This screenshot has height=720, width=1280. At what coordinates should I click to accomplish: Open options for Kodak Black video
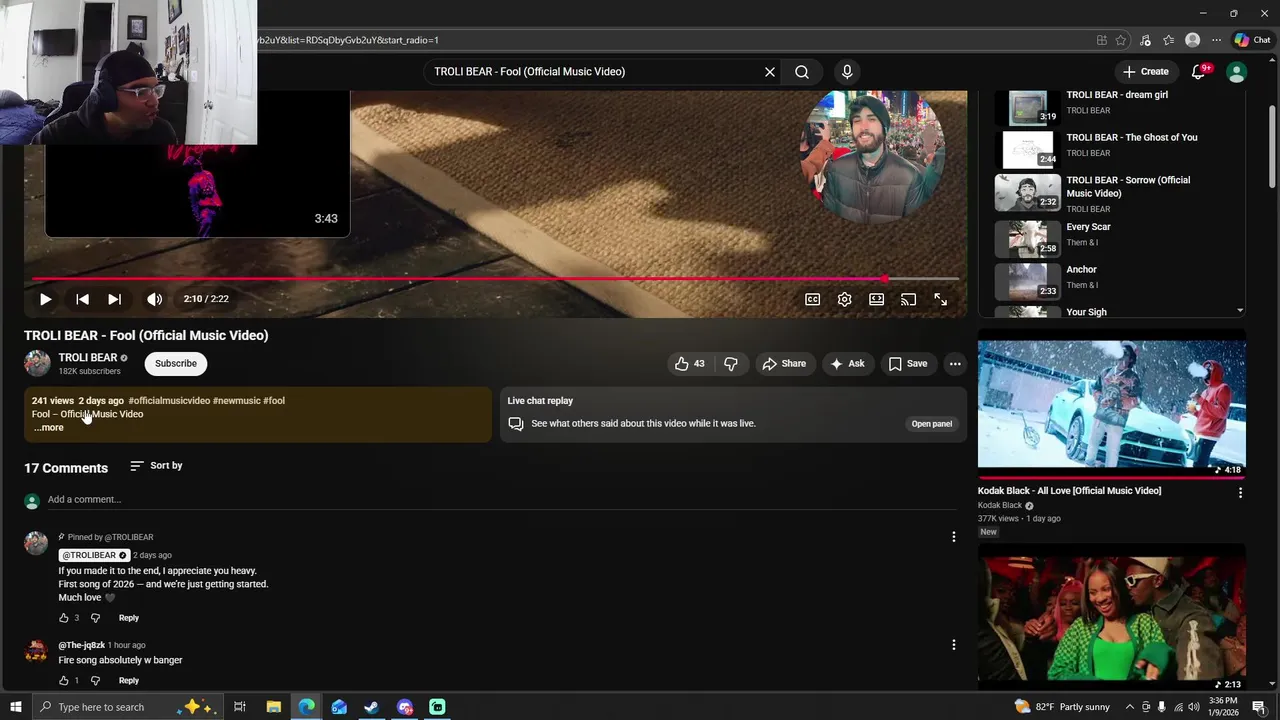(1240, 493)
